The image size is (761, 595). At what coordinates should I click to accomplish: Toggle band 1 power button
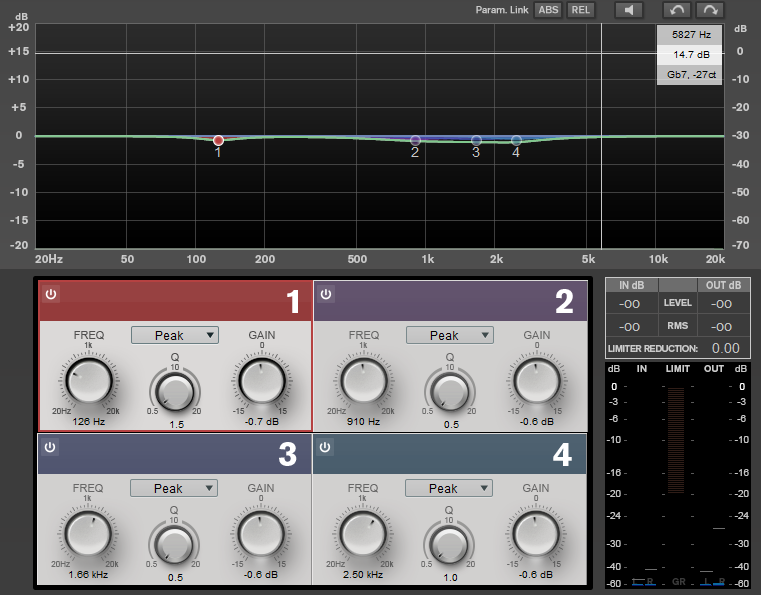51,294
